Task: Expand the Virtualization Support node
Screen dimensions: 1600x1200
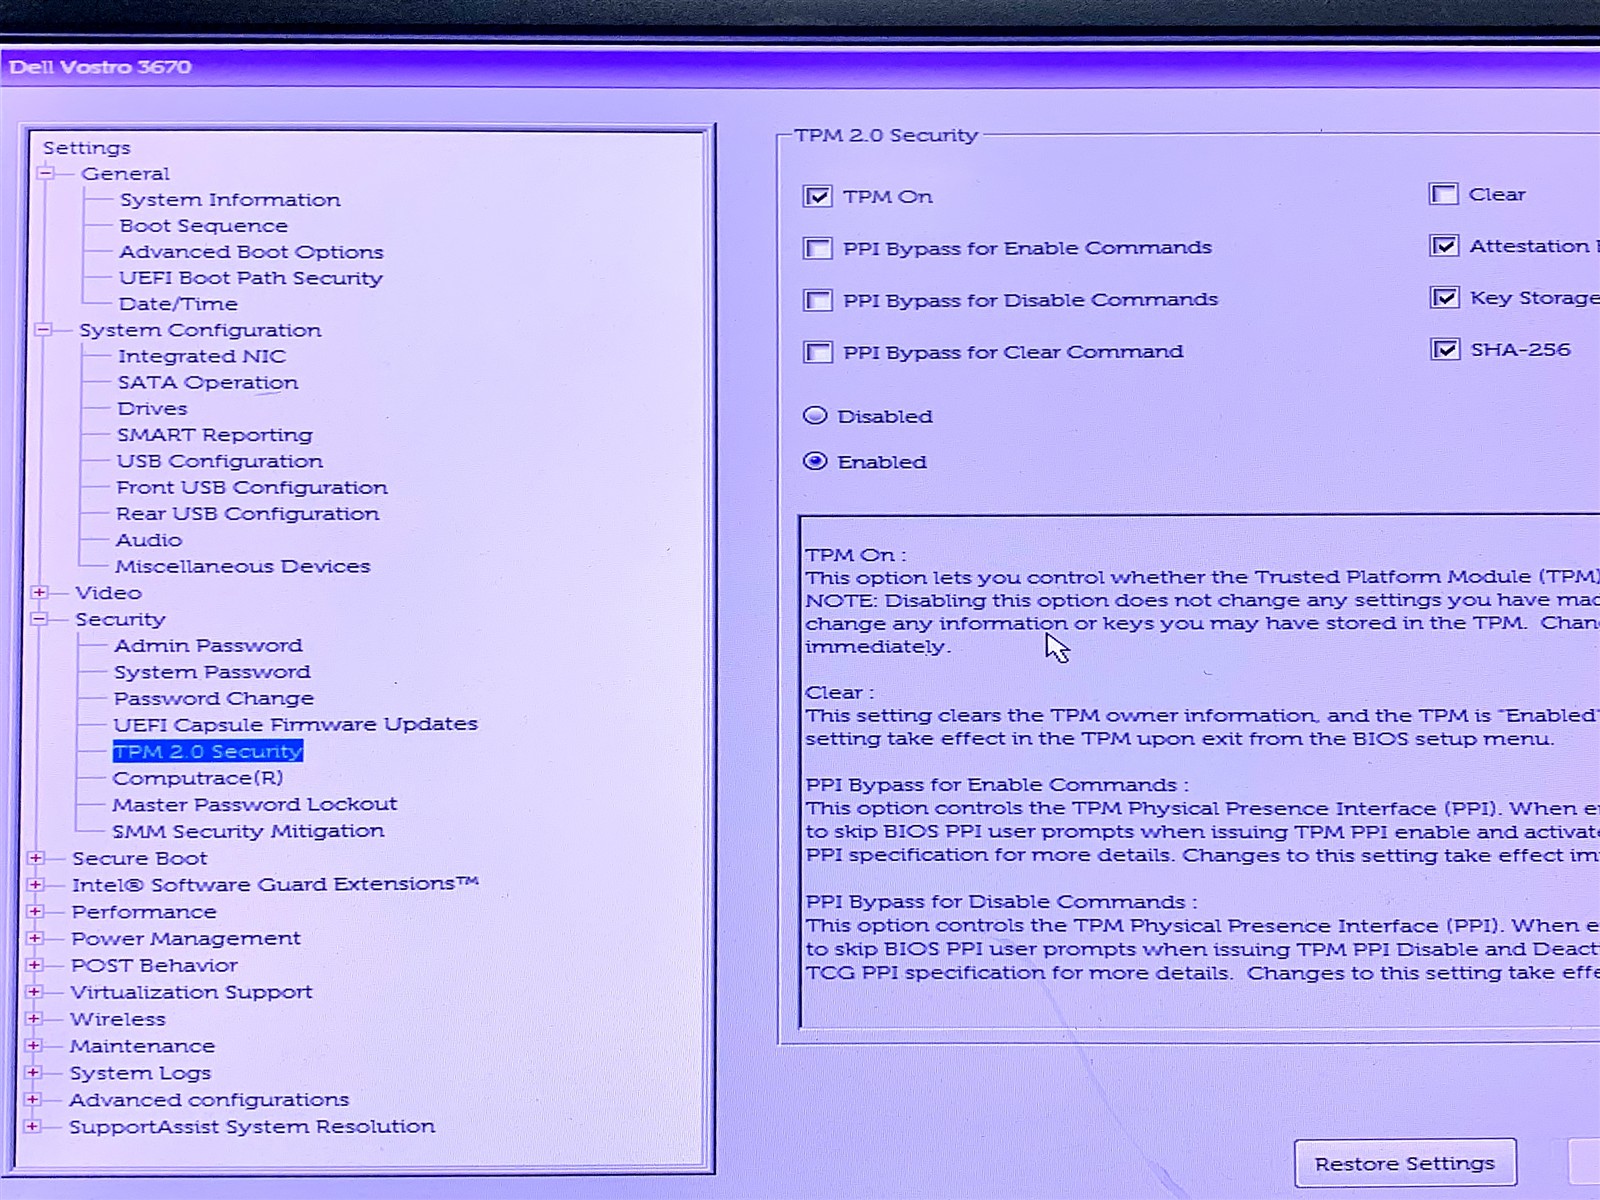Action: (x=34, y=992)
